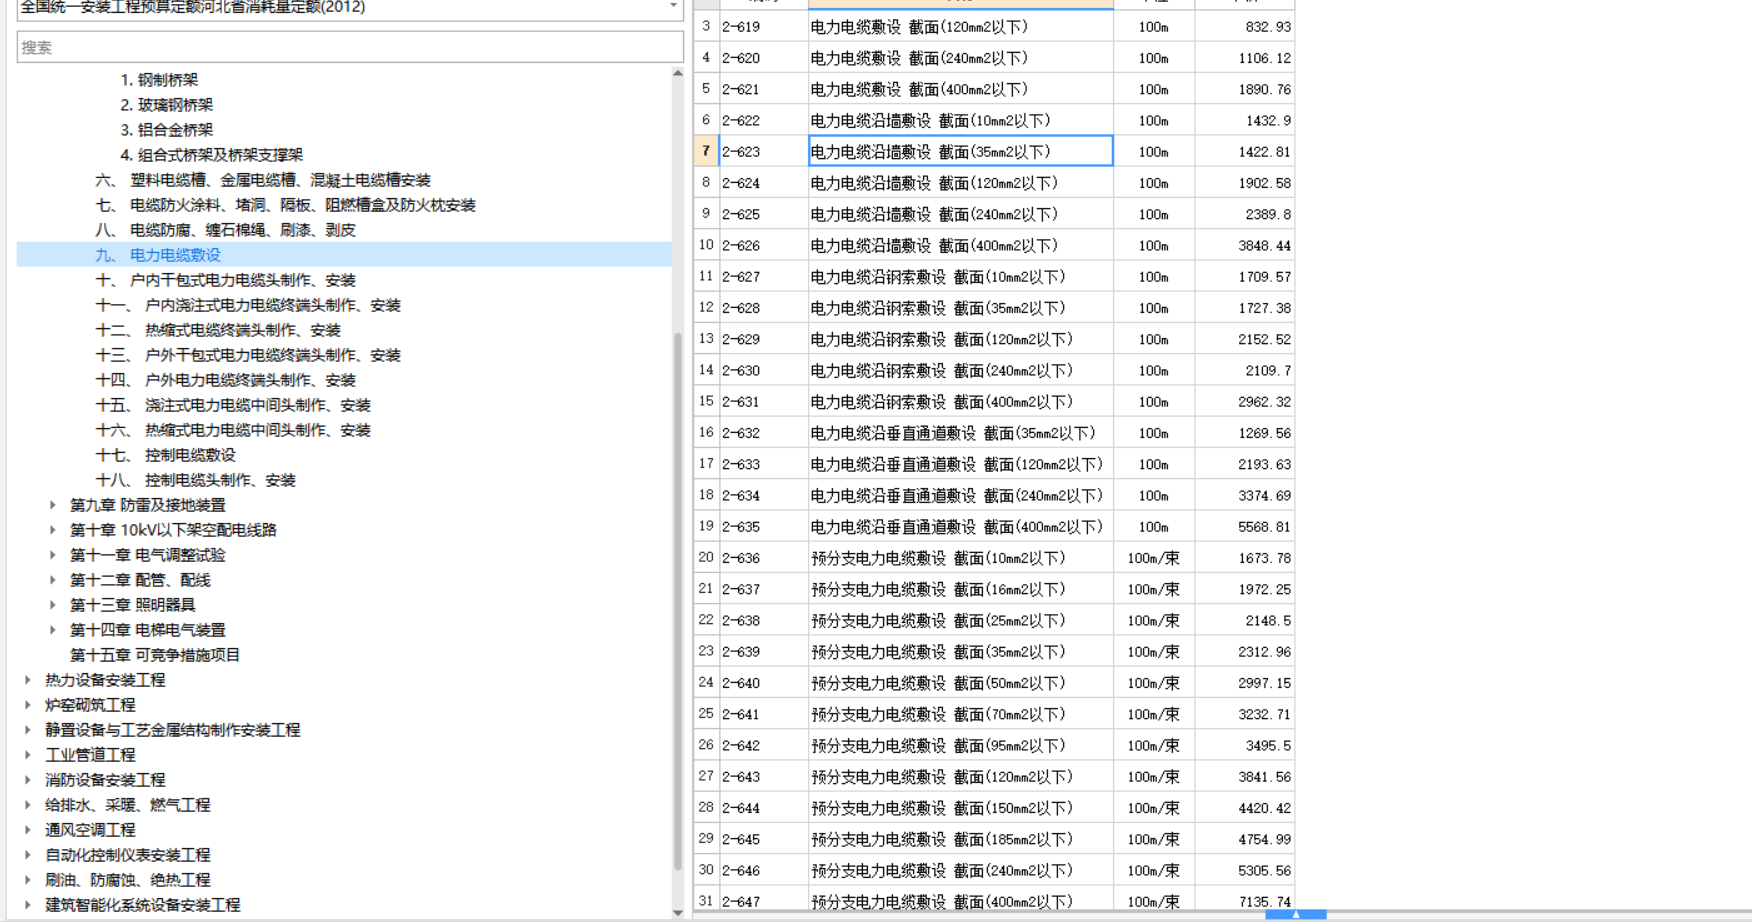Image resolution: width=1752 pixels, height=922 pixels.
Task: Select 预分支电力电缆敷设 截面(95mm2以下) cell
Action: pyautogui.click(x=960, y=745)
